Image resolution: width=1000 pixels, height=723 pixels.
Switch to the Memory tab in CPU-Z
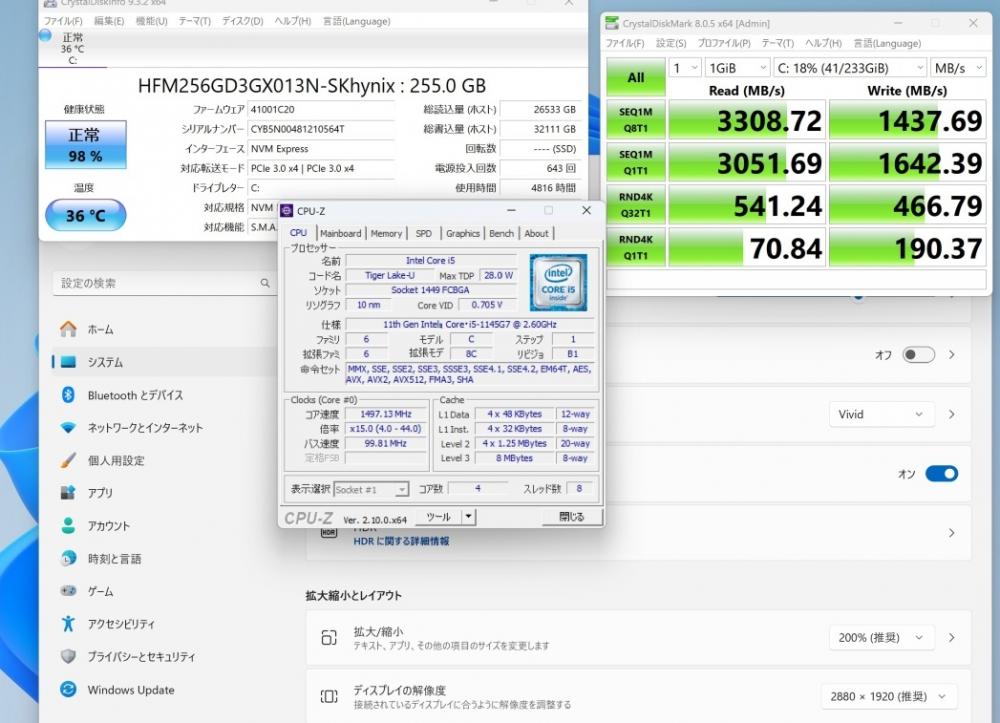[x=386, y=233]
